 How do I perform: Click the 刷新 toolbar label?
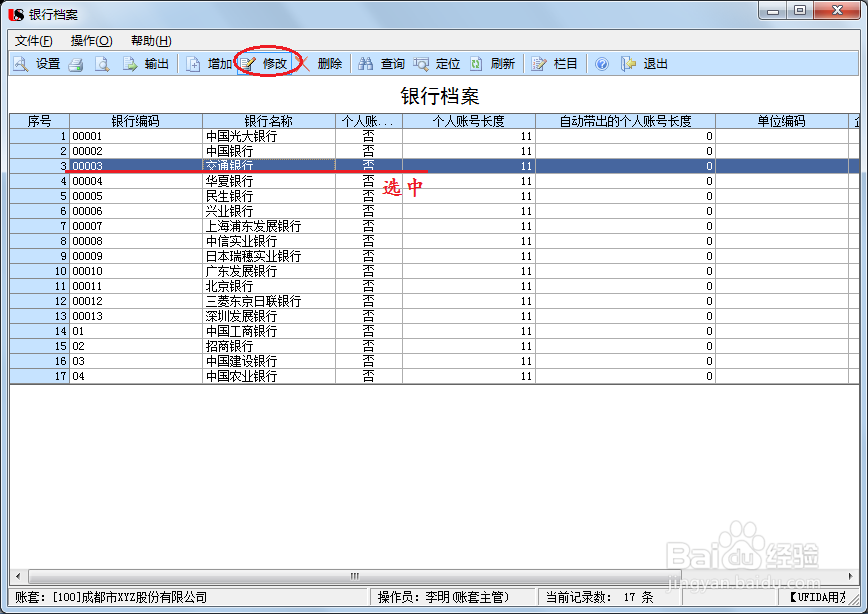click(503, 64)
